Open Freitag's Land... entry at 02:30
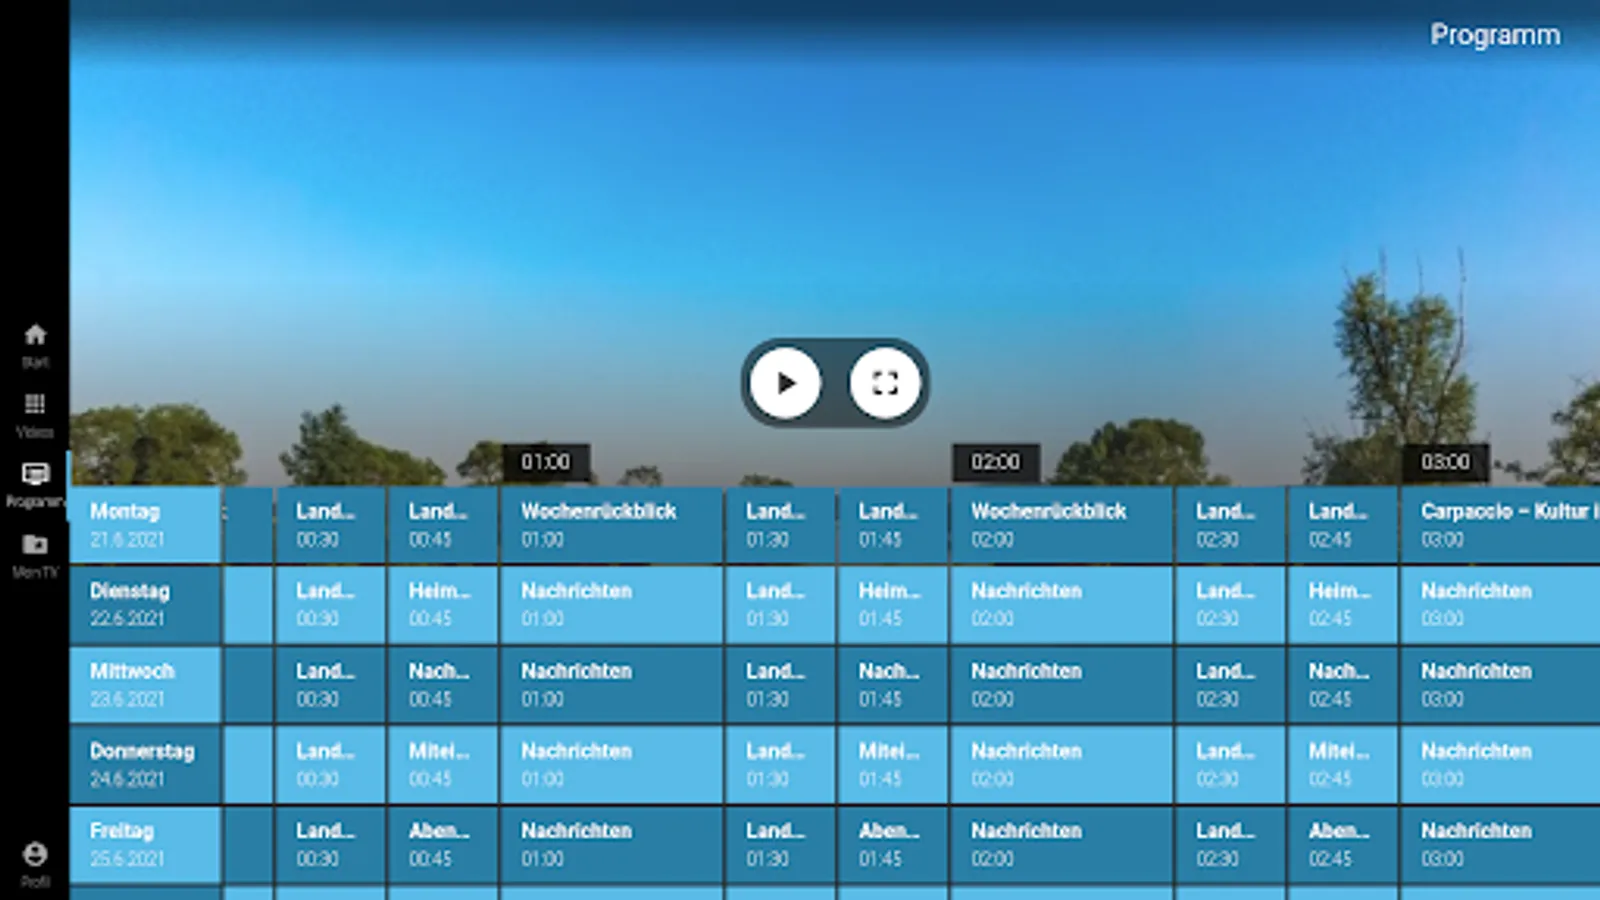1600x900 pixels. (x=1231, y=845)
